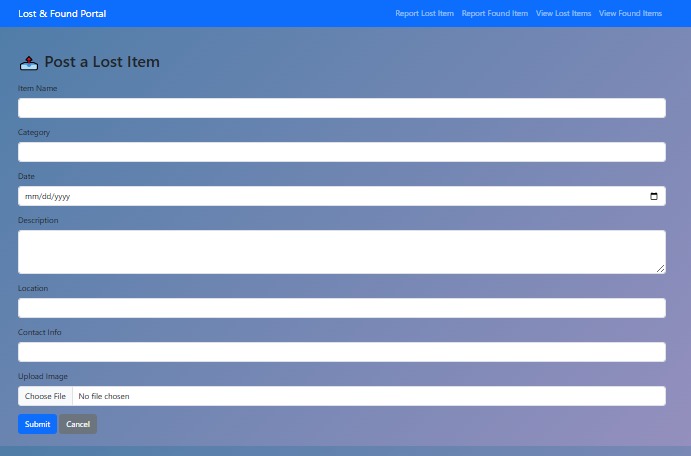The width and height of the screenshot is (691, 456).
Task: Click the Description resize handle
Action: click(x=660, y=269)
